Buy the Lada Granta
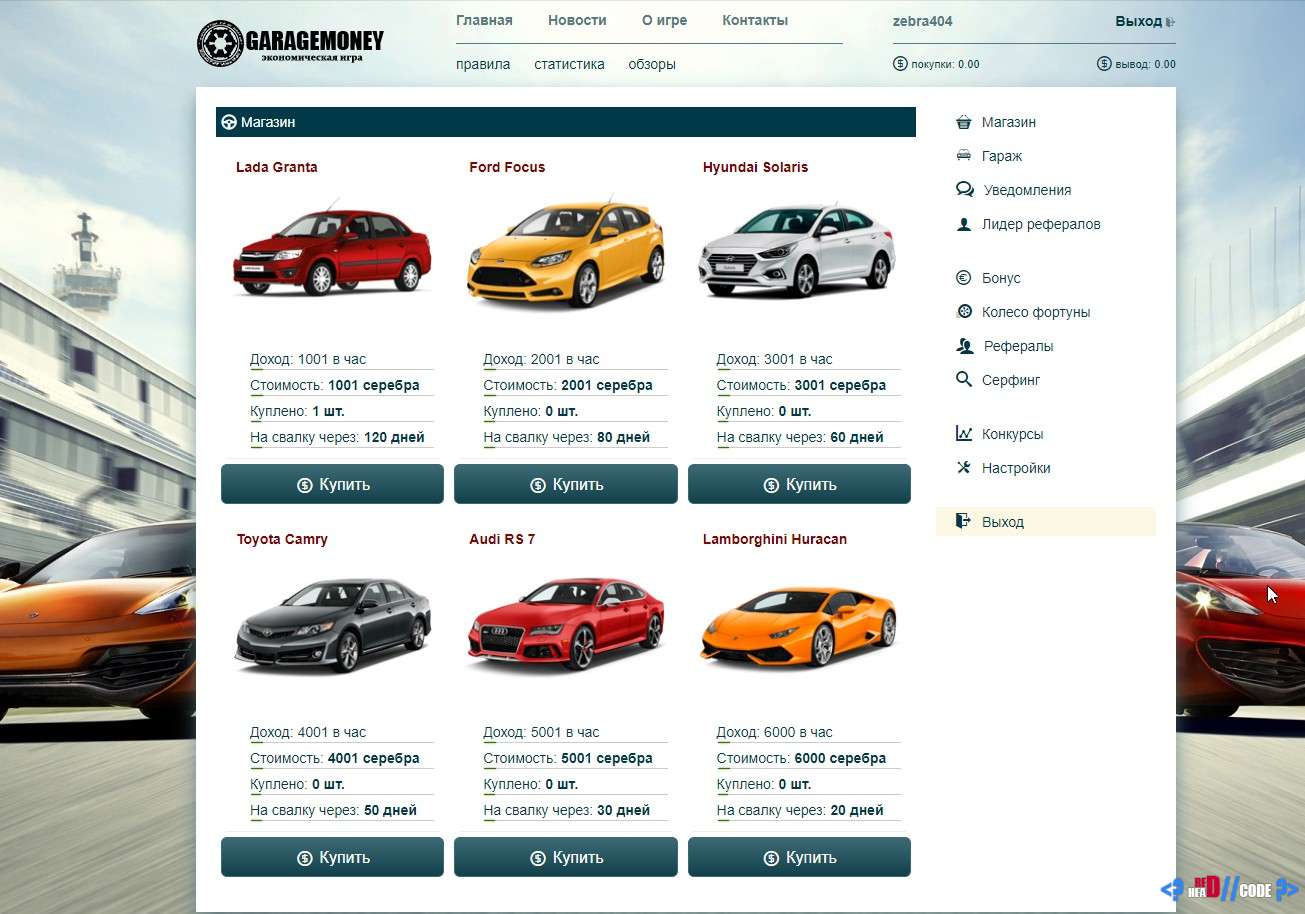This screenshot has width=1305, height=914. pos(332,484)
